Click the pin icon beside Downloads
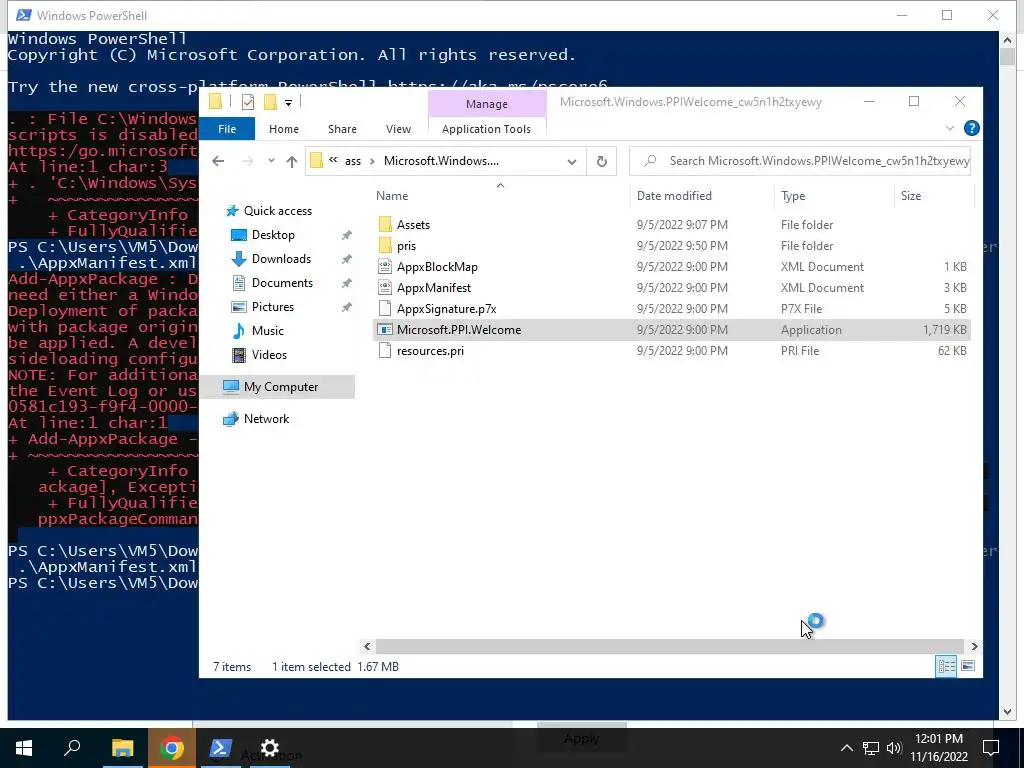Viewport: 1024px width, 768px height. pyautogui.click(x=346, y=259)
